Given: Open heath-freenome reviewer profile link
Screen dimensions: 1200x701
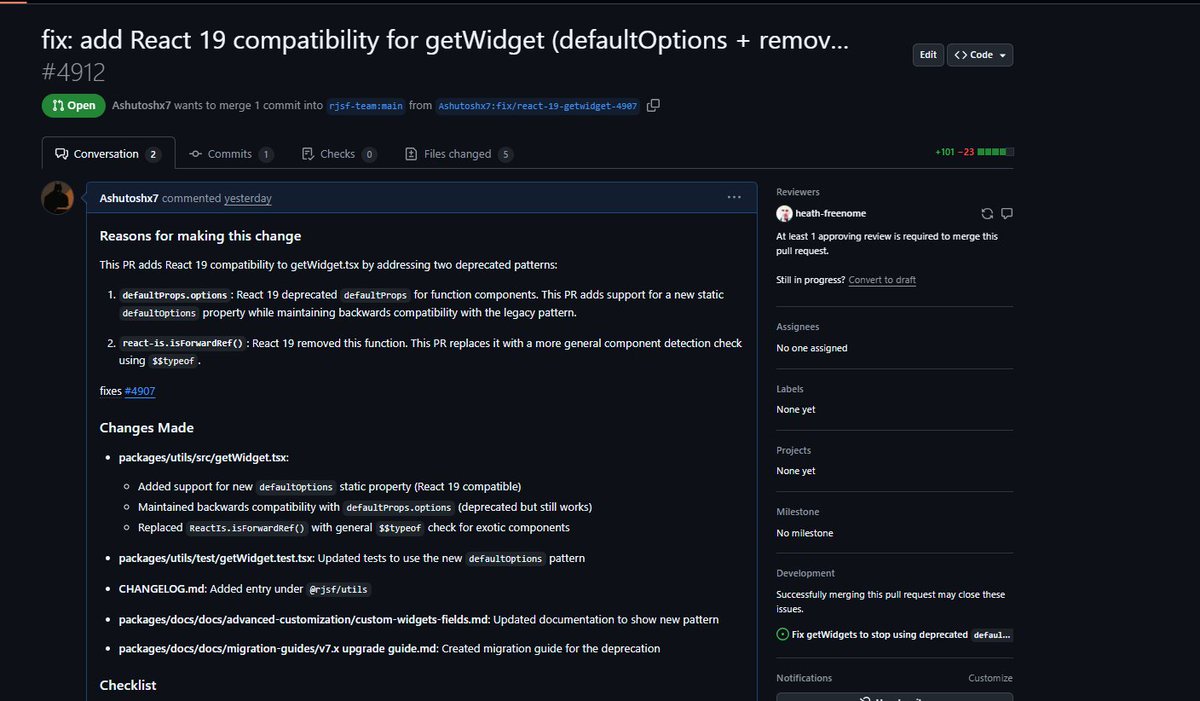Looking at the screenshot, I should pyautogui.click(x=832, y=213).
